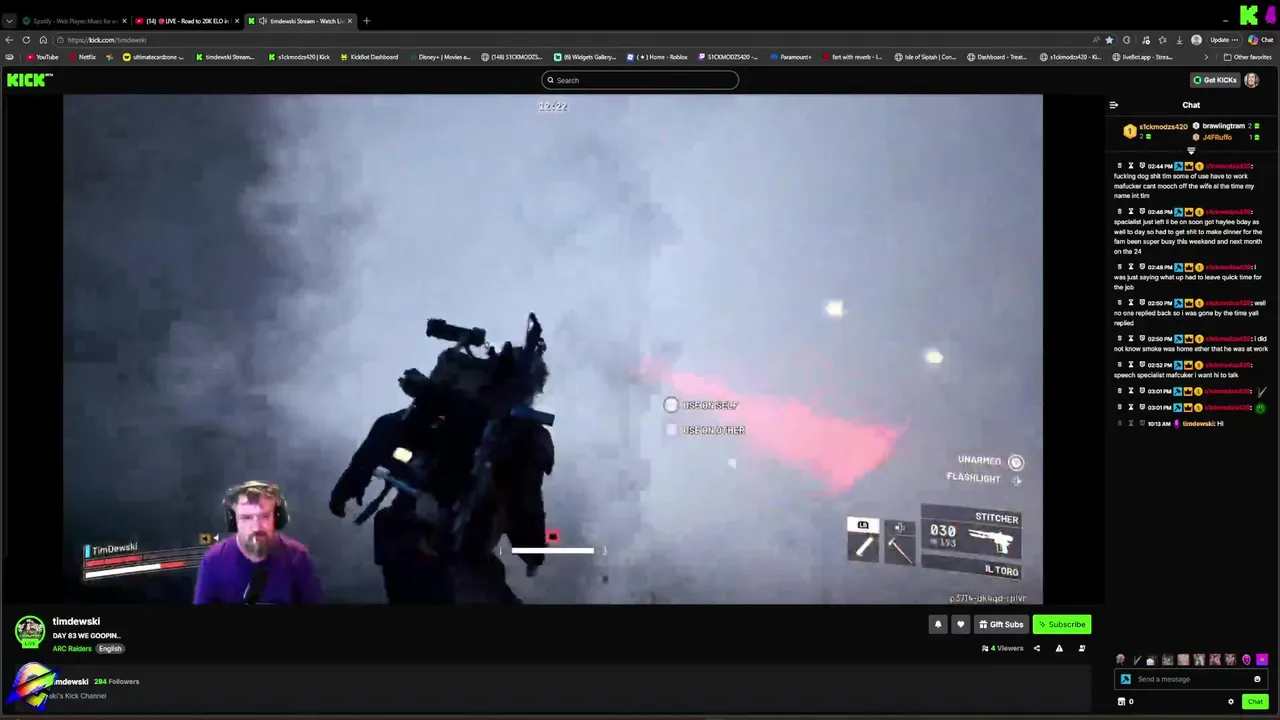Select the first emote in quick emote bar
This screenshot has height=720, width=1280.
click(x=1120, y=660)
